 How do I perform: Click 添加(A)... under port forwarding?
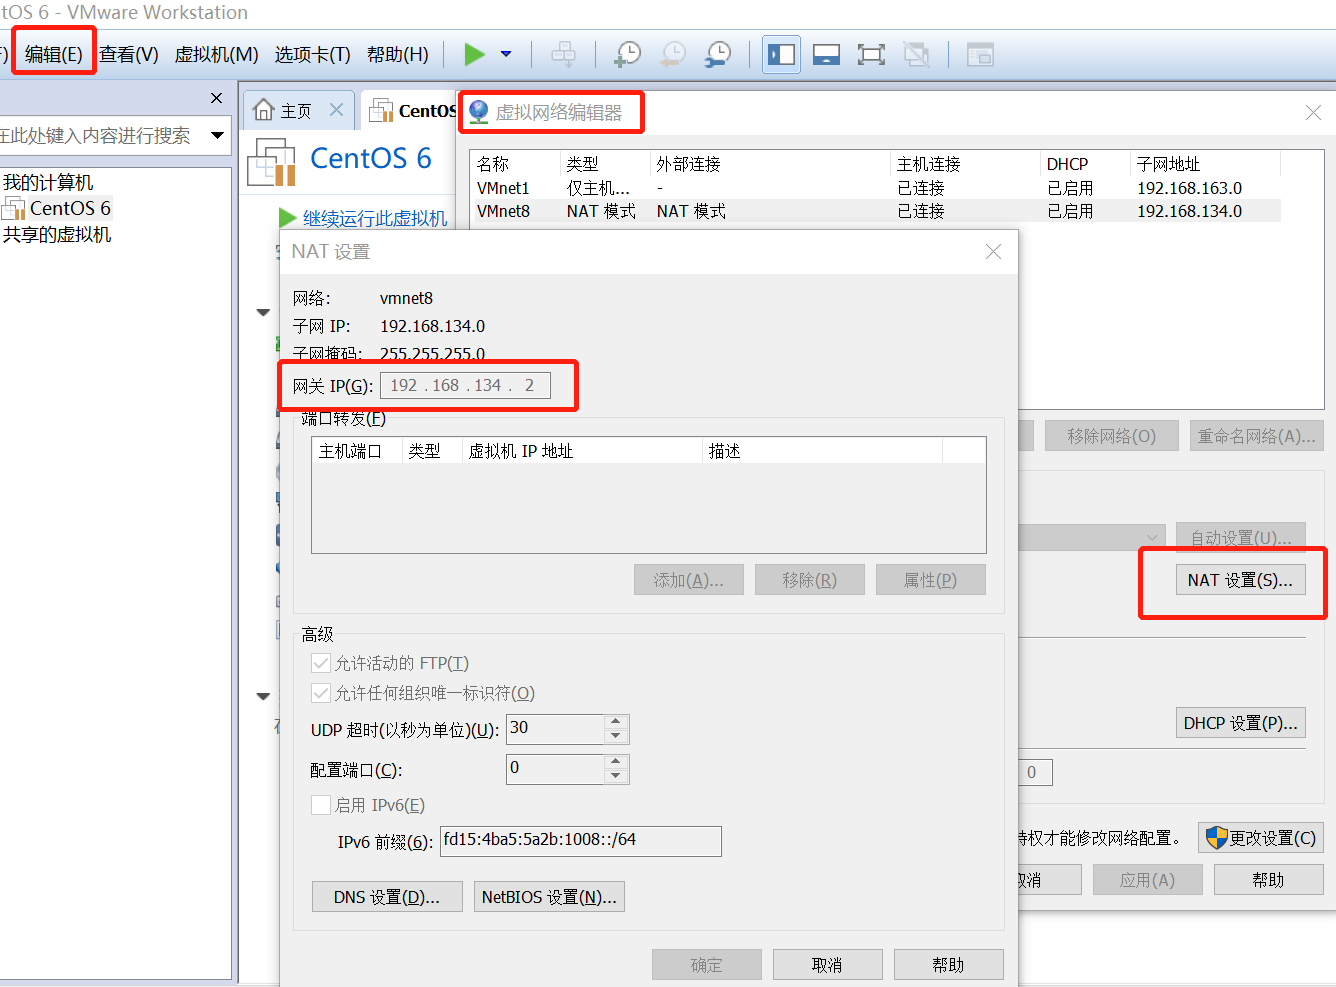coord(689,580)
